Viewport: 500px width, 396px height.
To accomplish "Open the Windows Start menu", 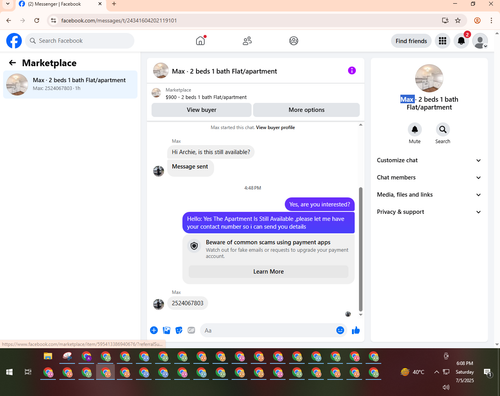I will tap(9, 372).
